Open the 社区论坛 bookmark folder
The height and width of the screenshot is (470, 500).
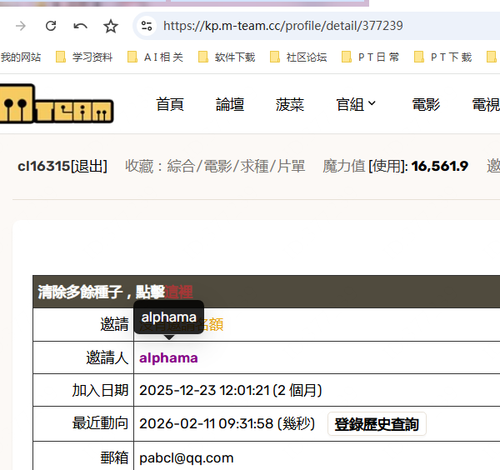[x=298, y=57]
